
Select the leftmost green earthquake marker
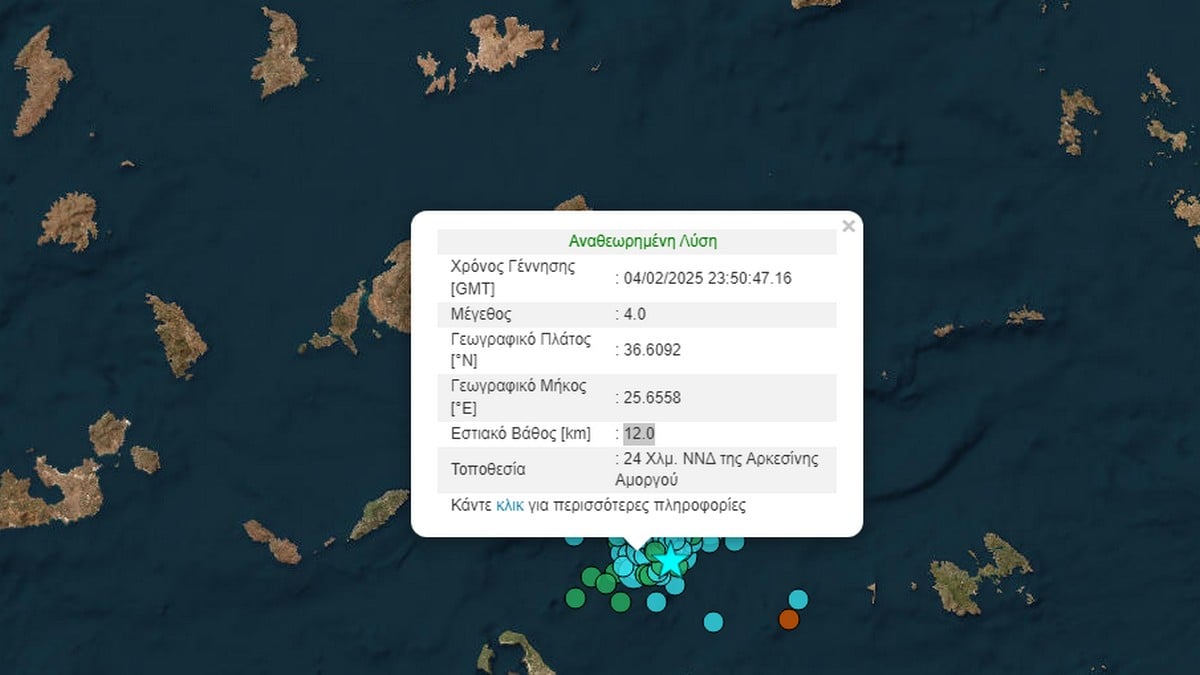point(575,598)
